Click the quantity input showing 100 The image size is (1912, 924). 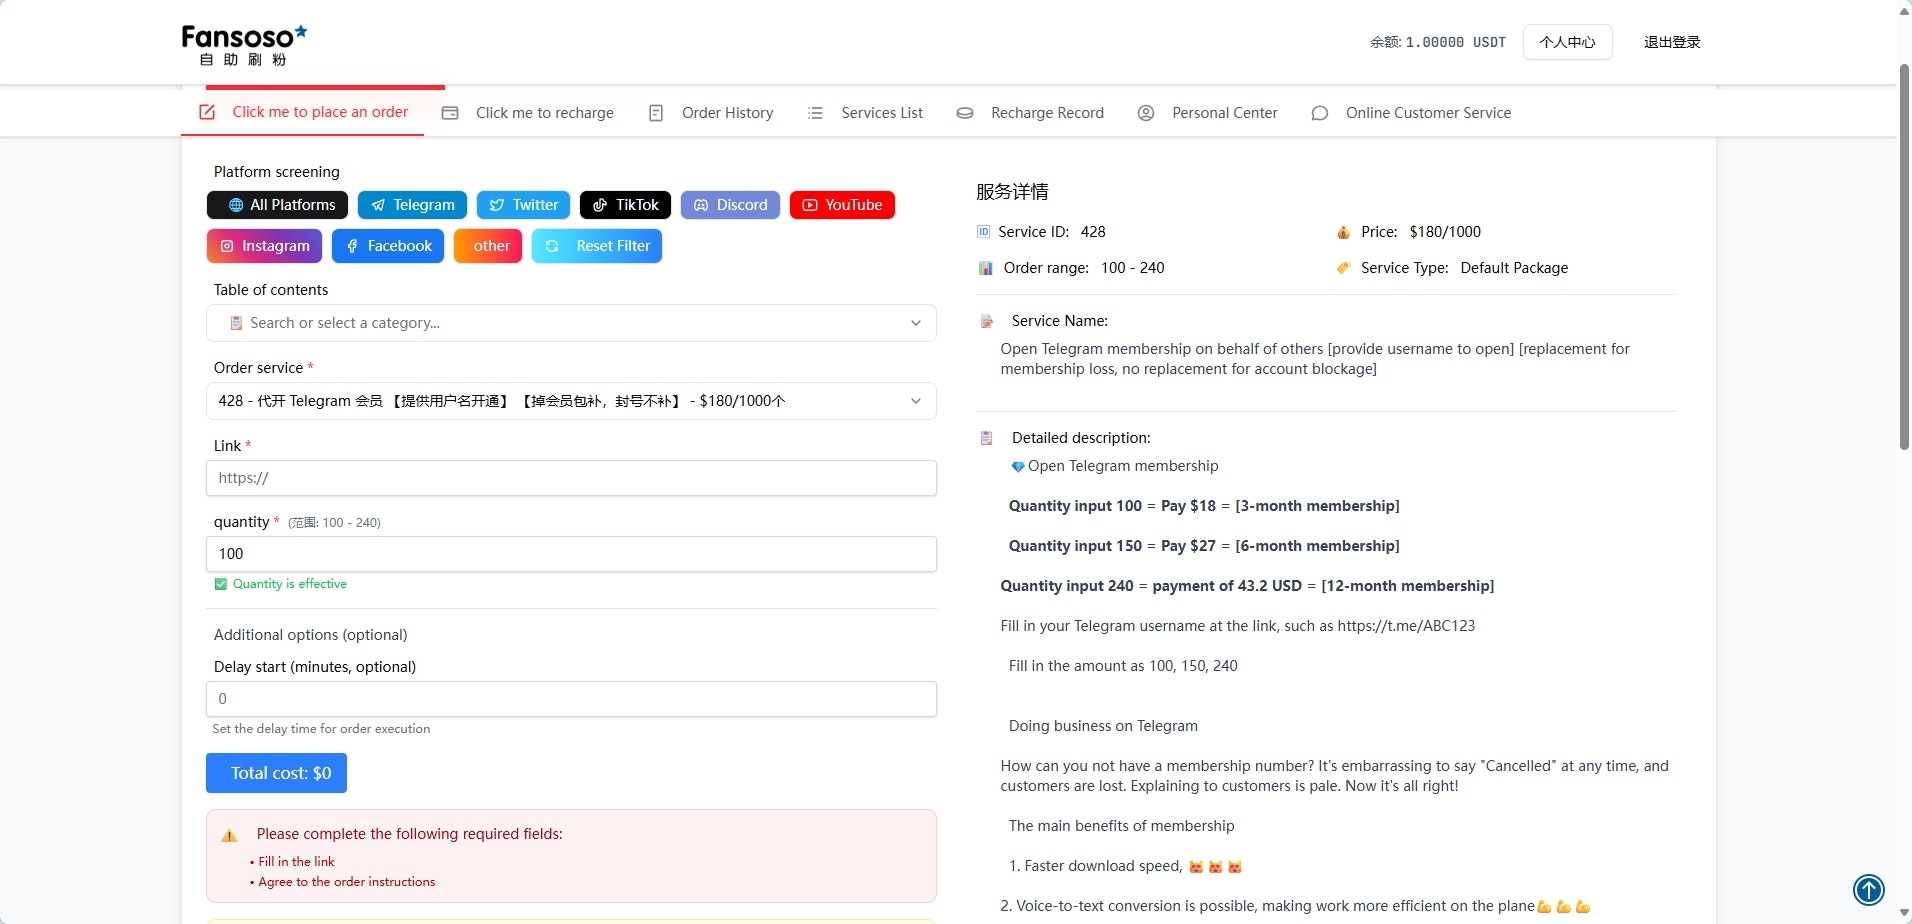(571, 554)
